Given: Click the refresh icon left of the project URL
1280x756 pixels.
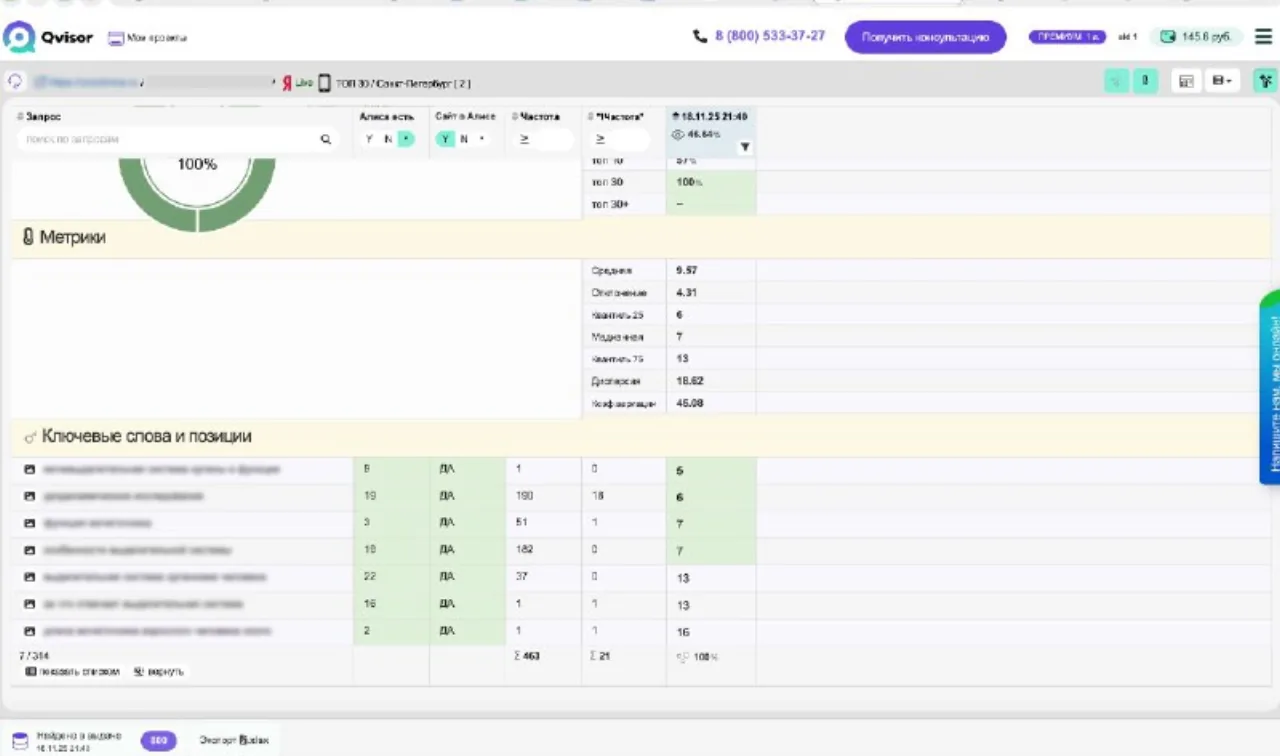Looking at the screenshot, I should pos(15,82).
